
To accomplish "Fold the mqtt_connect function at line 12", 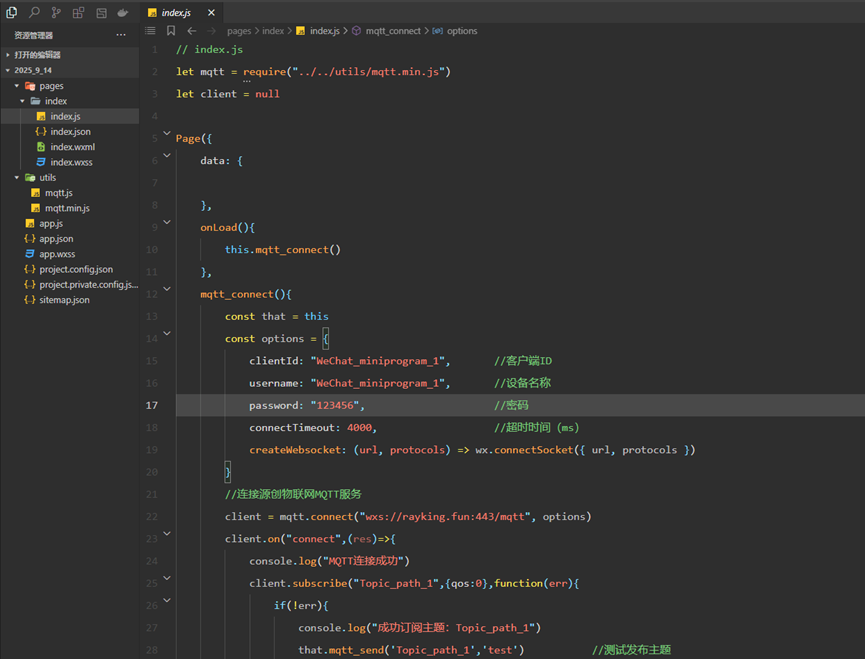I will pyautogui.click(x=167, y=288).
